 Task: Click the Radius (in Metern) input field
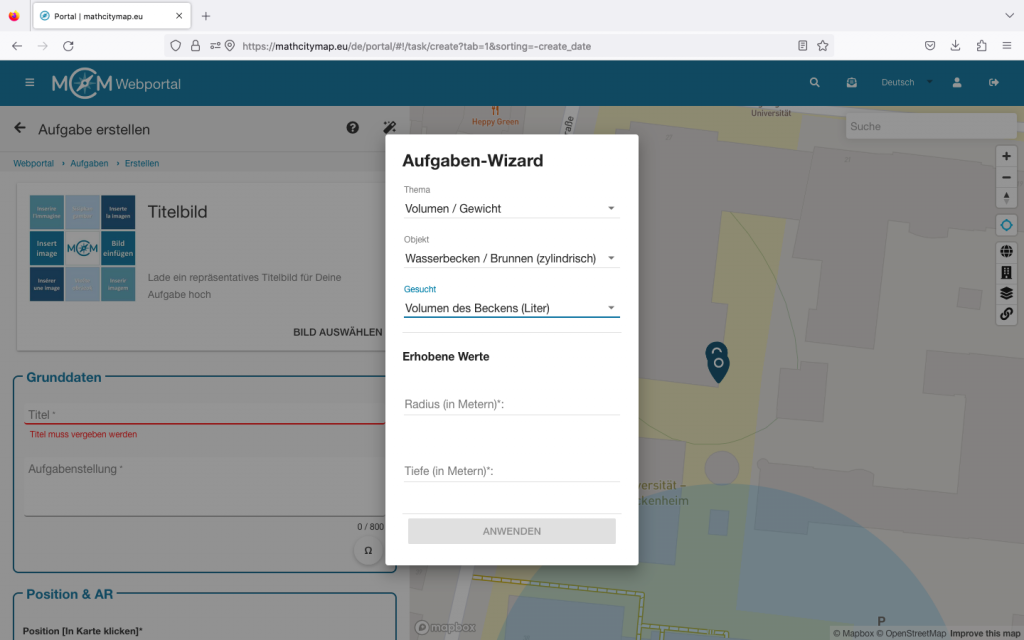pyautogui.click(x=511, y=404)
